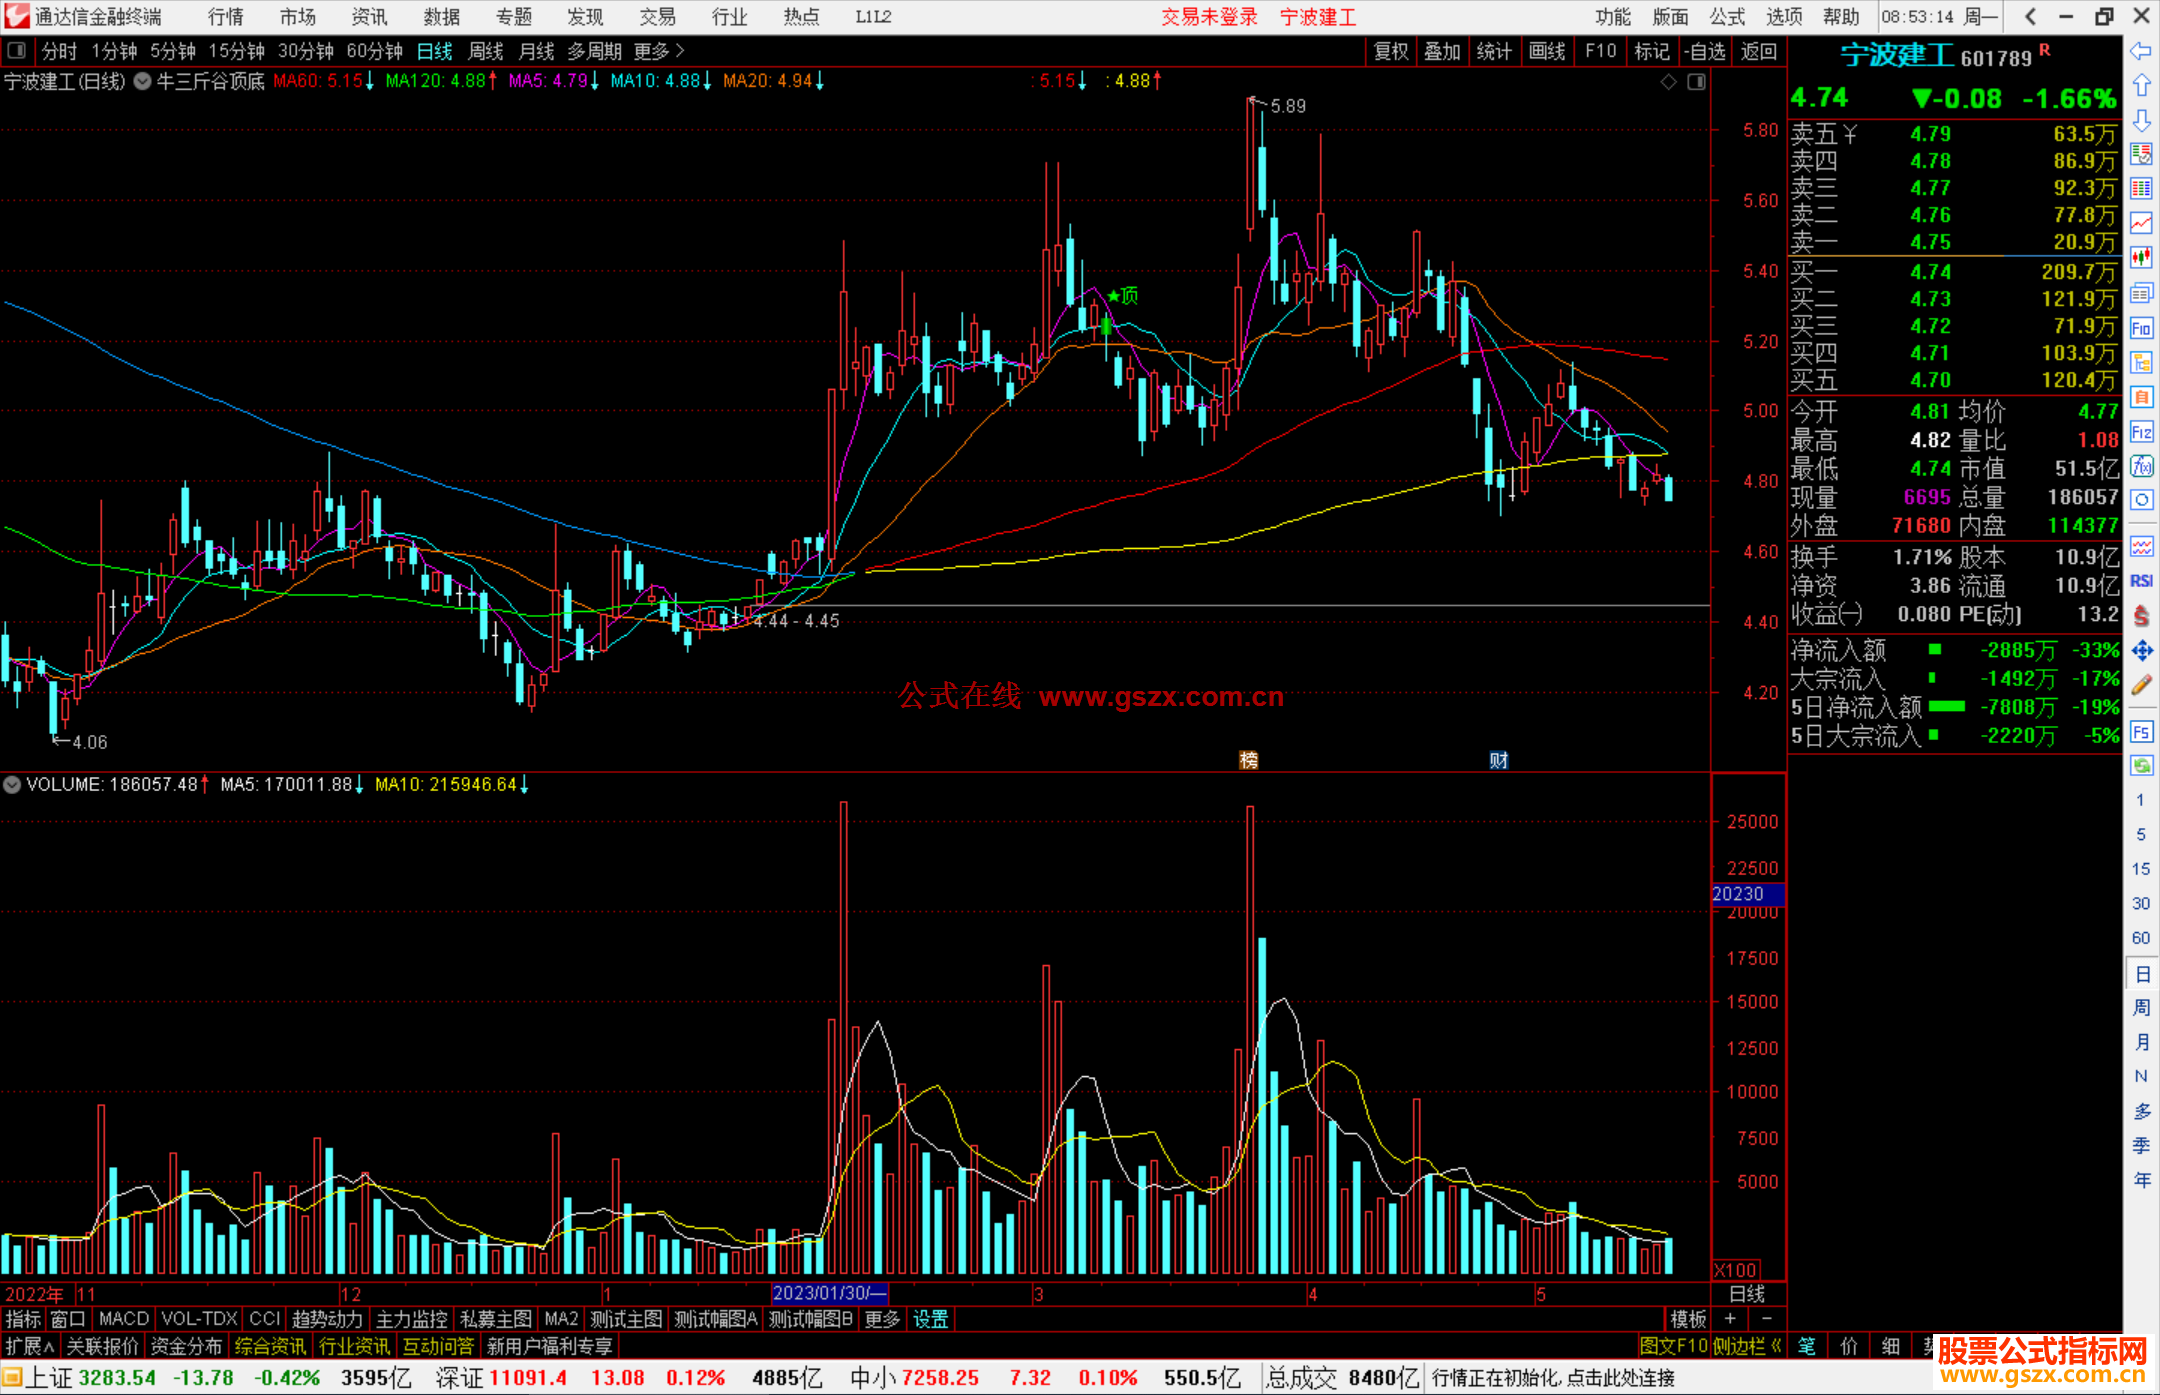The width and height of the screenshot is (2160, 1395).
Task: Click the 财 finance marker on chart
Action: point(1498,761)
